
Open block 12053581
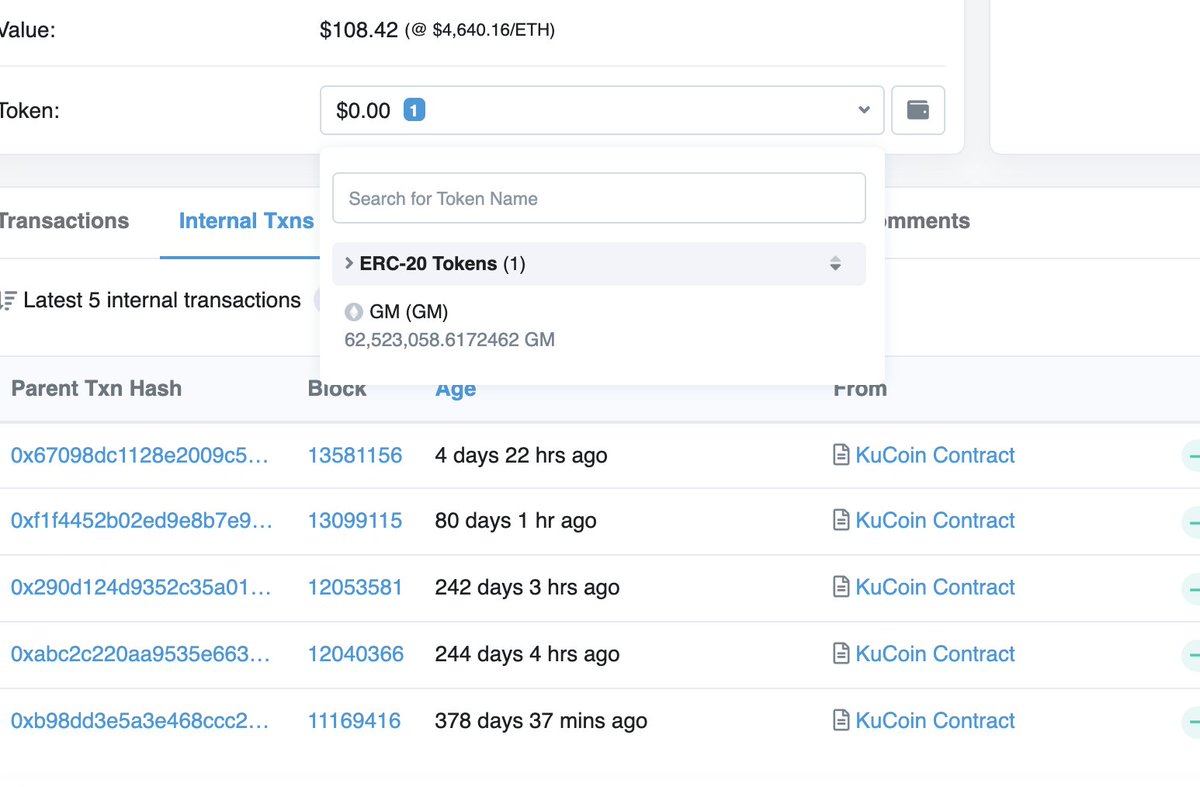pos(355,587)
